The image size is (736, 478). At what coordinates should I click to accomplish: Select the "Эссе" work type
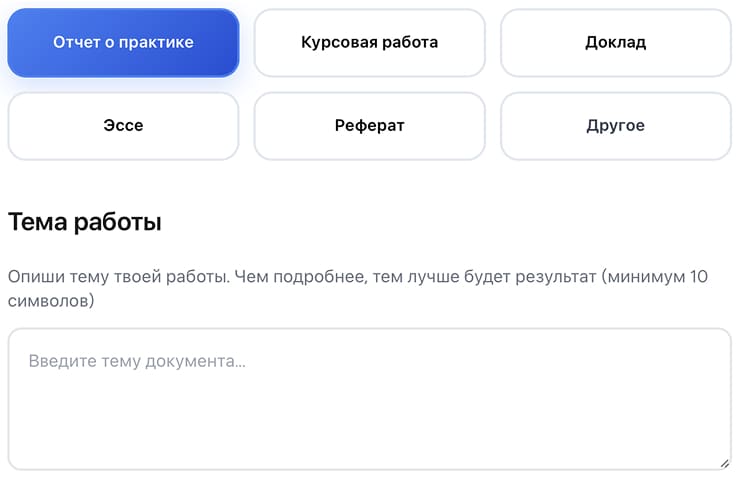[123, 126]
